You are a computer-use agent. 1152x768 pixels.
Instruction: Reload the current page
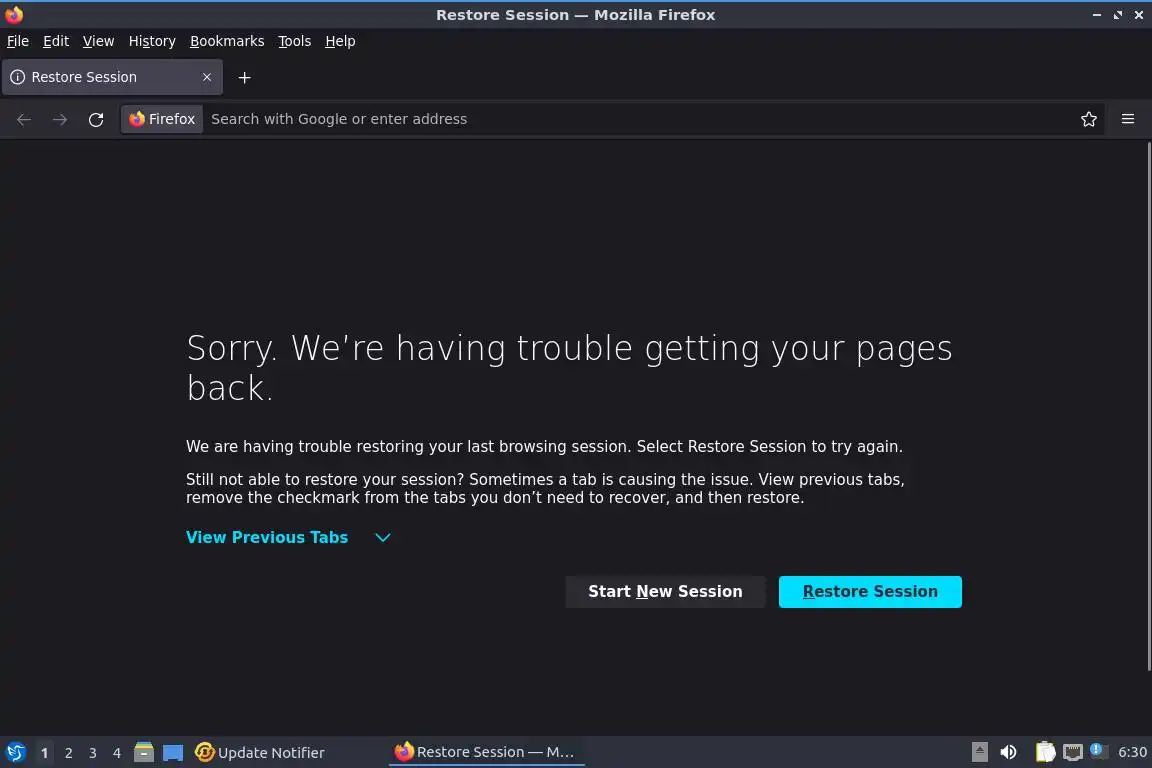(96, 119)
